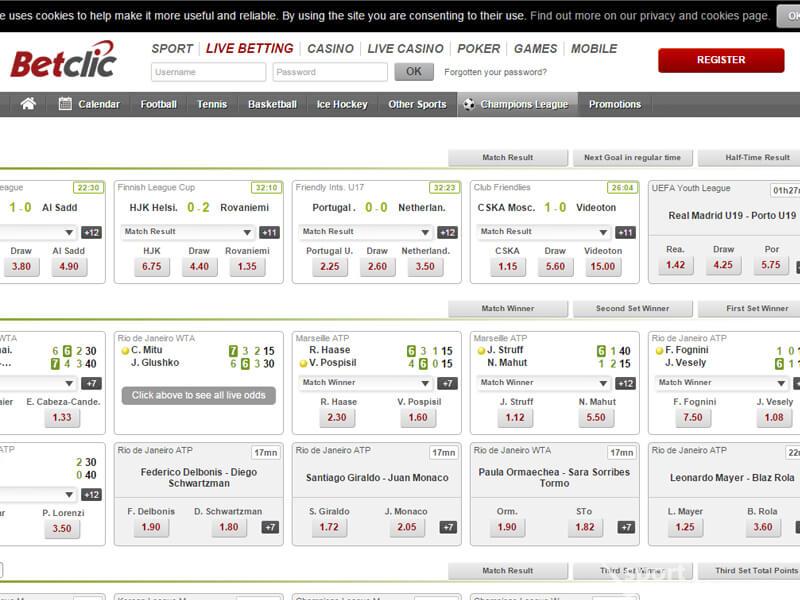Click the red REGISTER button

[721, 60]
